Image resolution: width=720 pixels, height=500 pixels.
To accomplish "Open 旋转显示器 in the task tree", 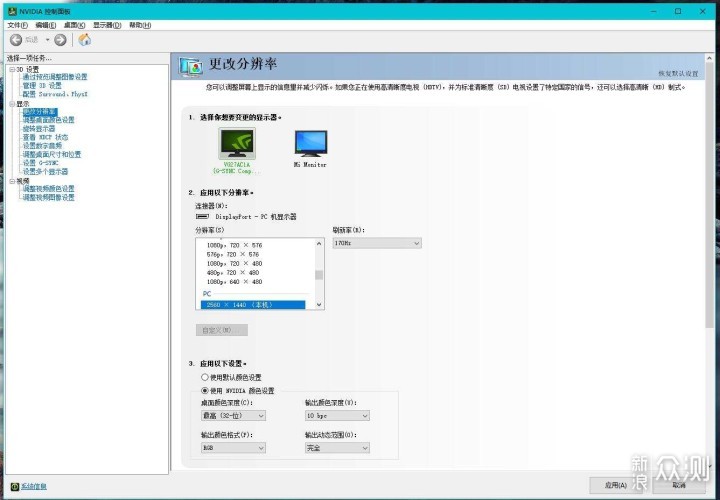I will coord(39,129).
